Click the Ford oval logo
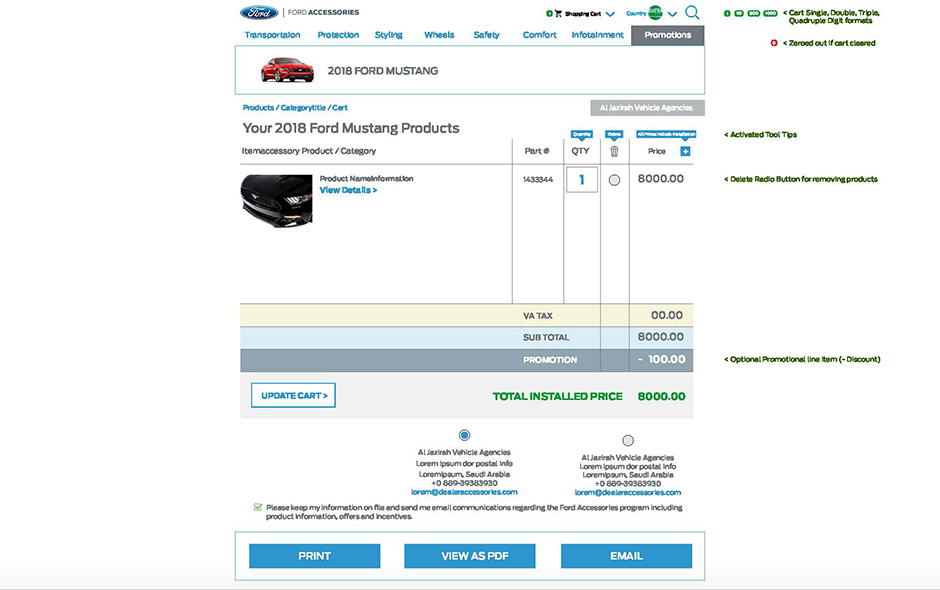Viewport: 940px width, 590px height. 259,12
